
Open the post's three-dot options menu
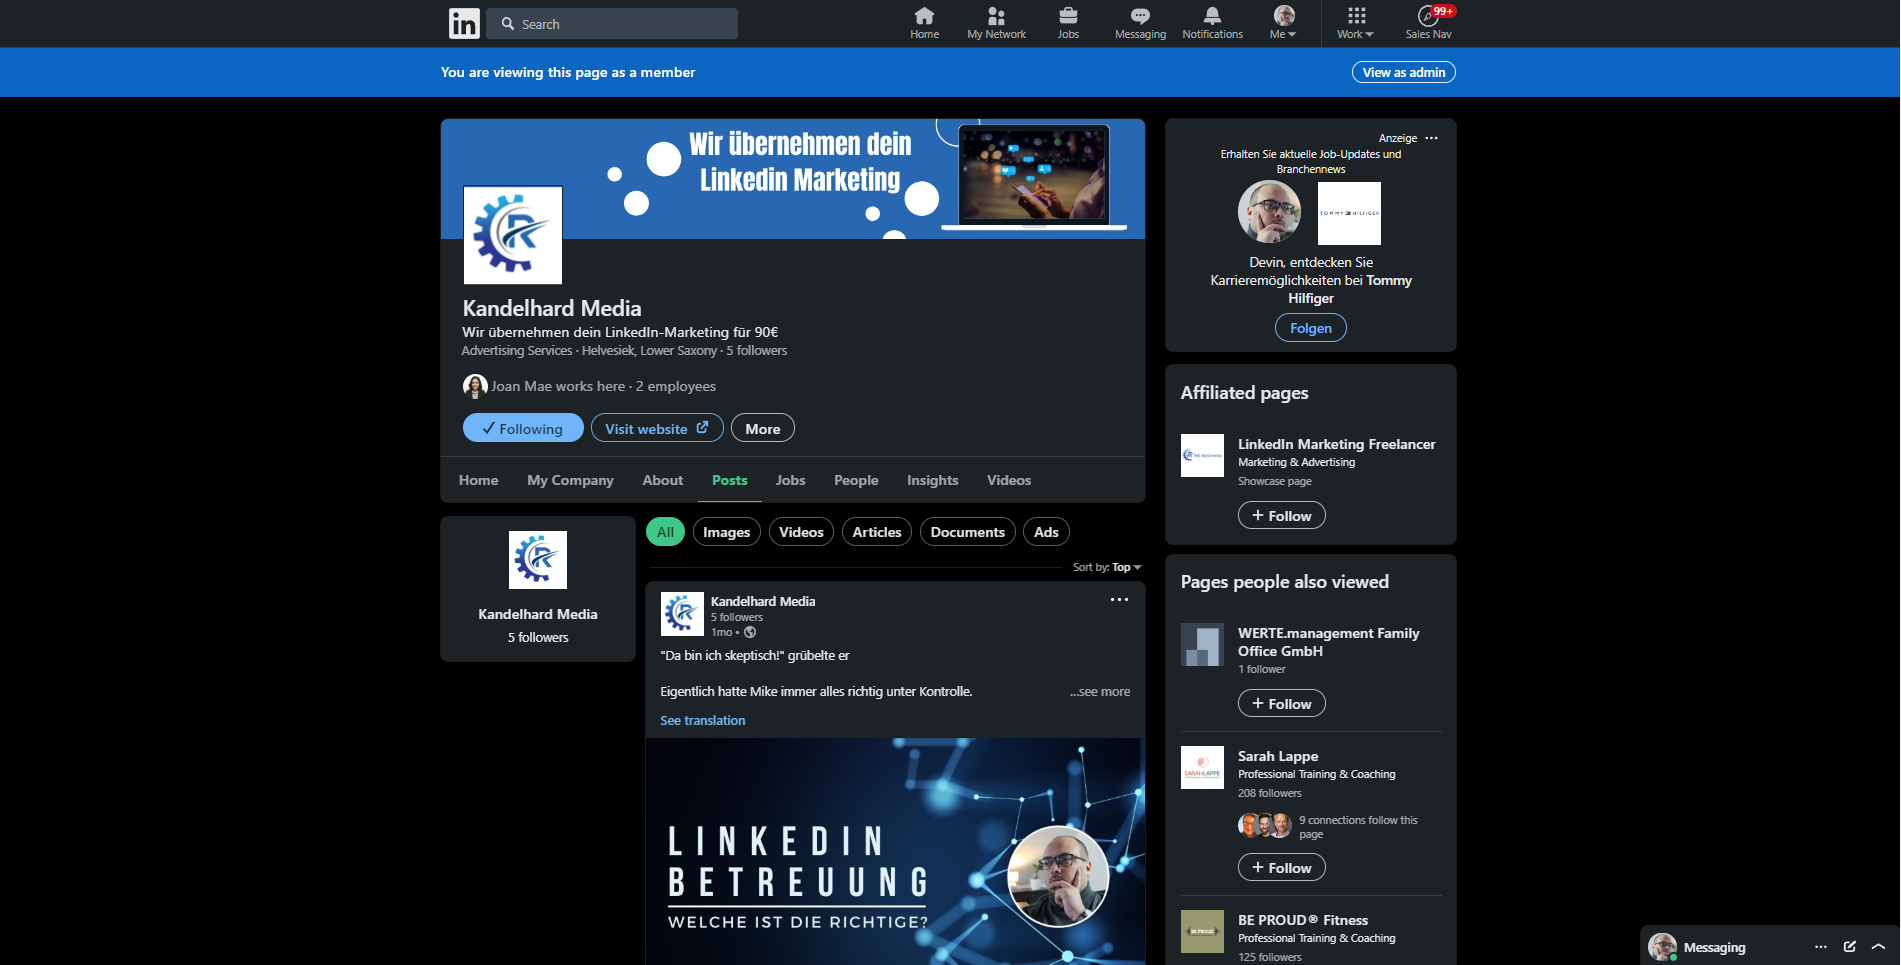[x=1119, y=600]
